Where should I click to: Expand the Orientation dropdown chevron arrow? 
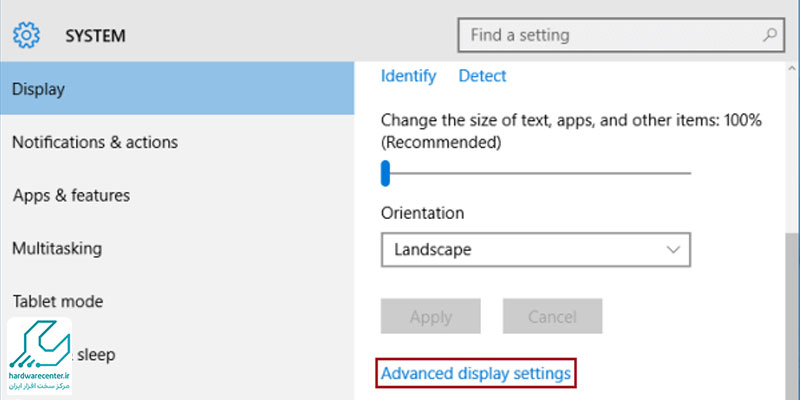point(673,250)
